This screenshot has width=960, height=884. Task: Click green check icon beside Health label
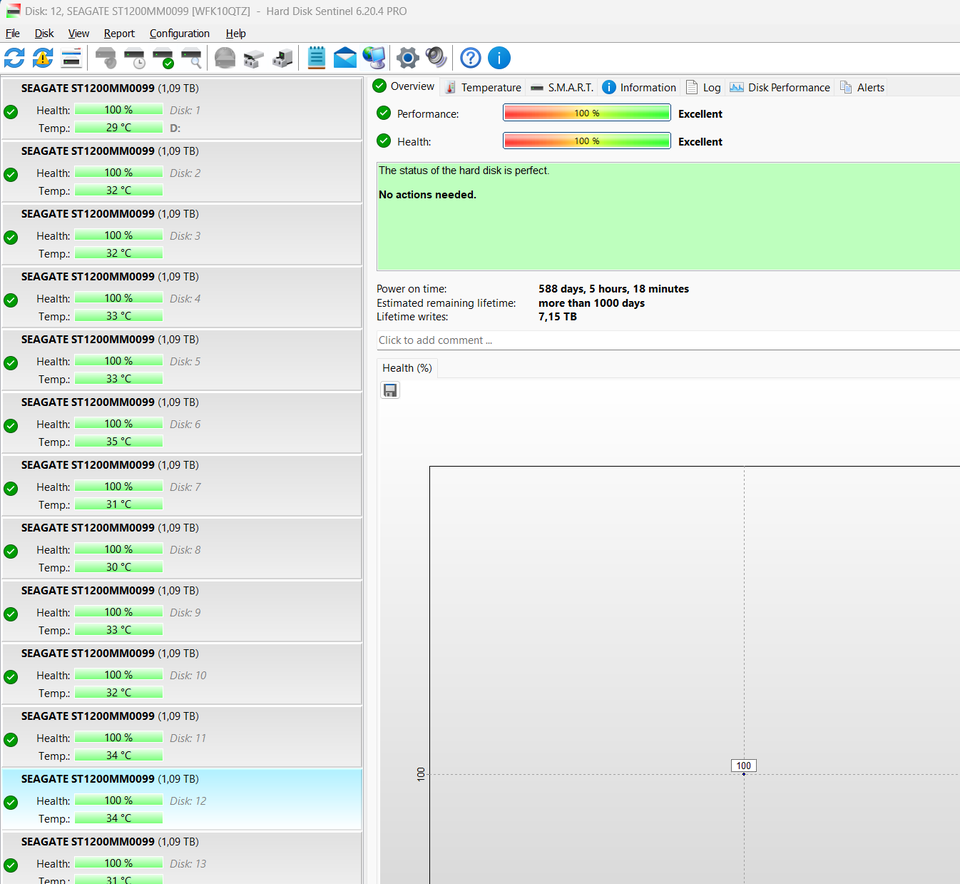click(384, 141)
